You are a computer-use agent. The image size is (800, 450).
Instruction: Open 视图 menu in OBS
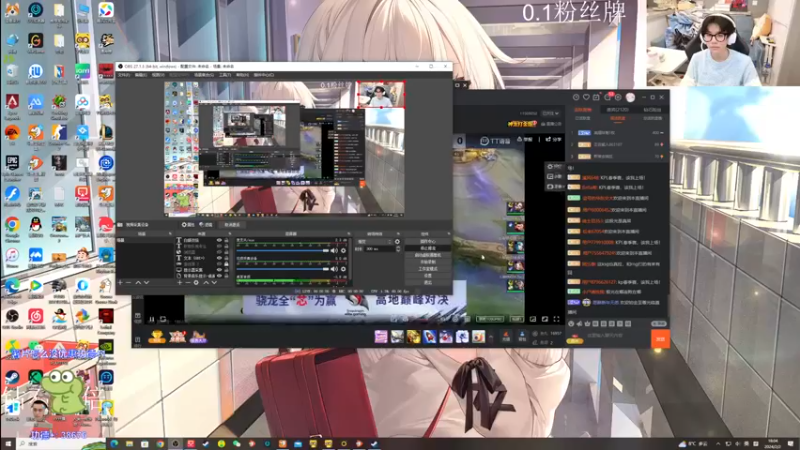[x=158, y=75]
